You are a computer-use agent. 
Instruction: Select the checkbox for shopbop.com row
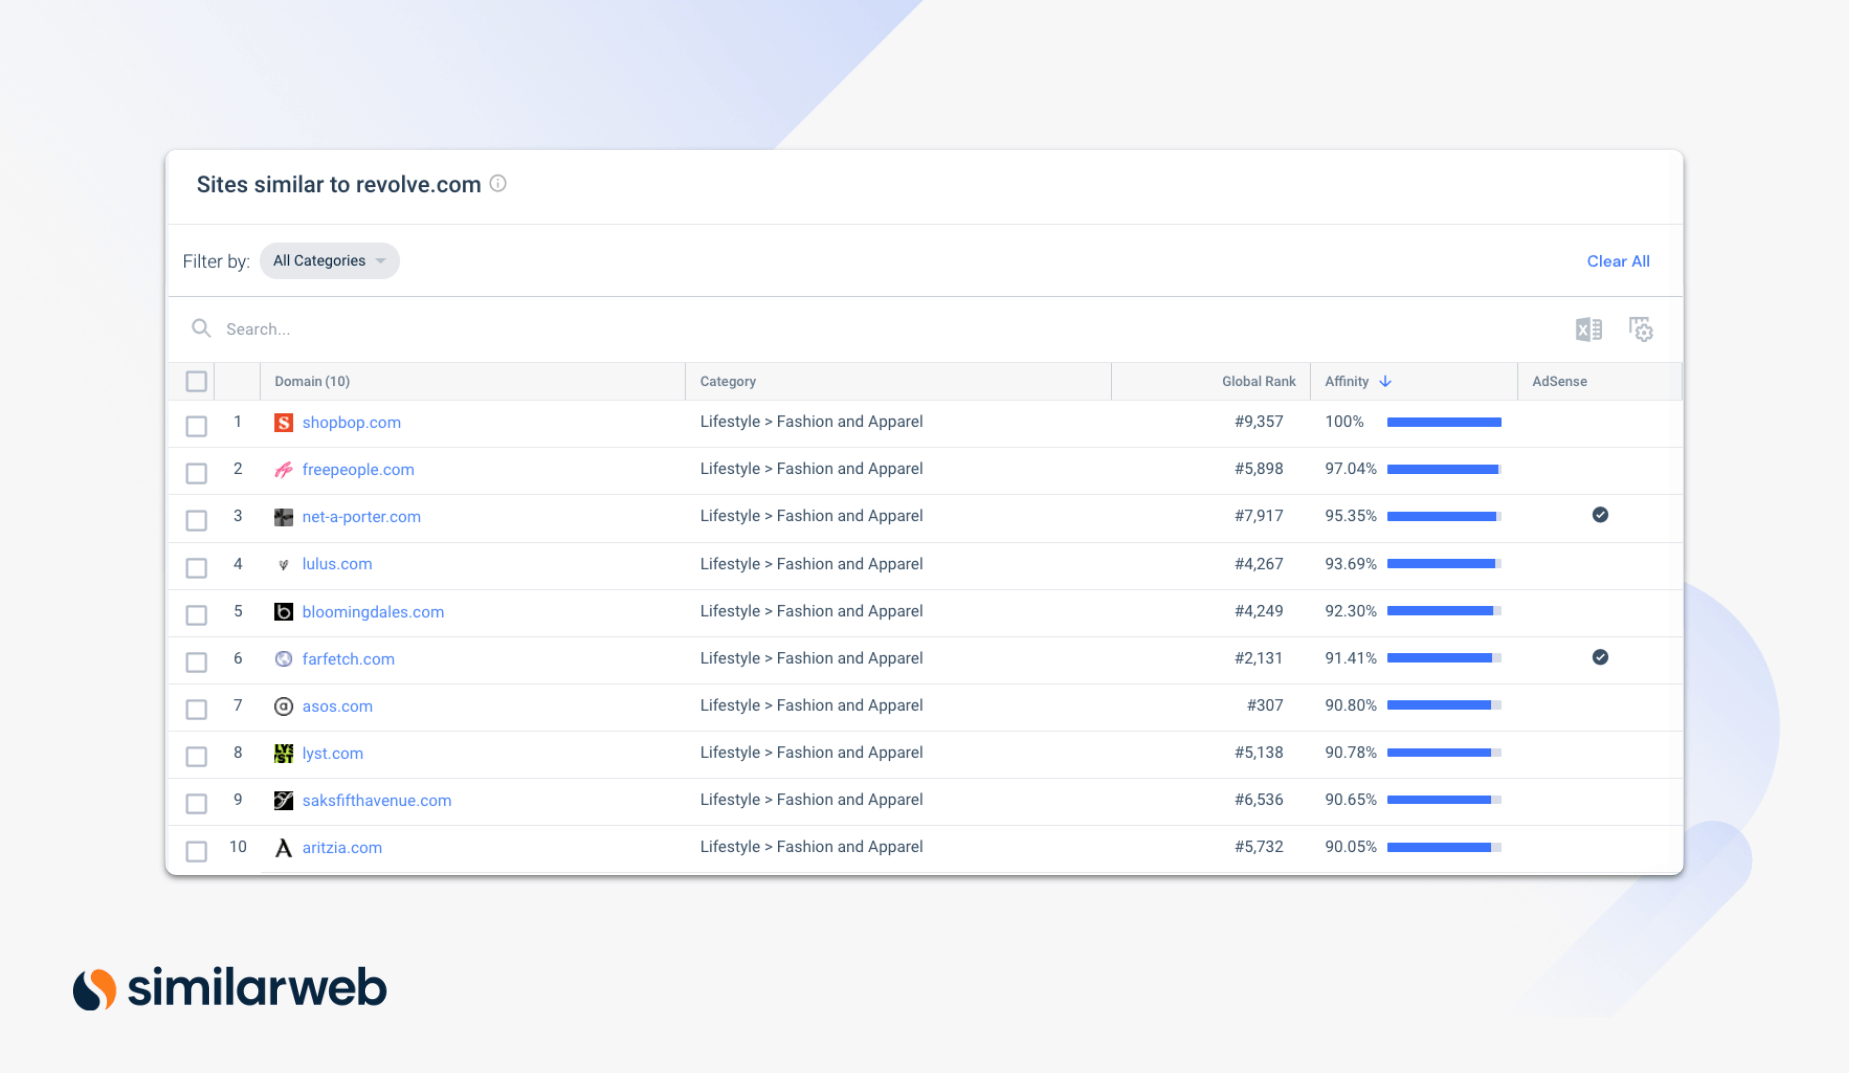(x=196, y=425)
